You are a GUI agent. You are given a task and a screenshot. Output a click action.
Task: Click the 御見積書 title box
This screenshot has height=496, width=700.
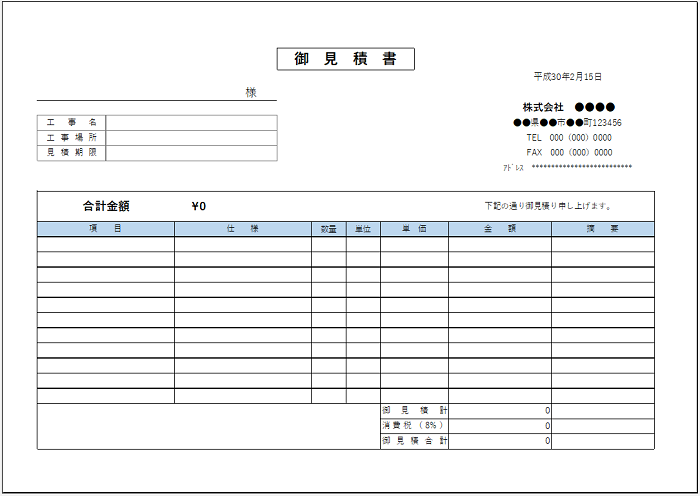coord(345,60)
